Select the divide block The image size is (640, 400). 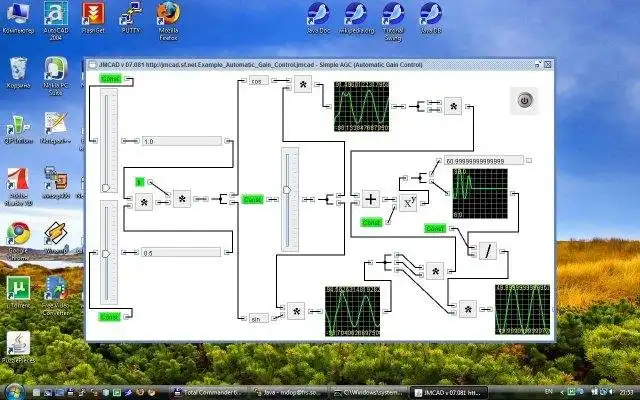click(488, 251)
